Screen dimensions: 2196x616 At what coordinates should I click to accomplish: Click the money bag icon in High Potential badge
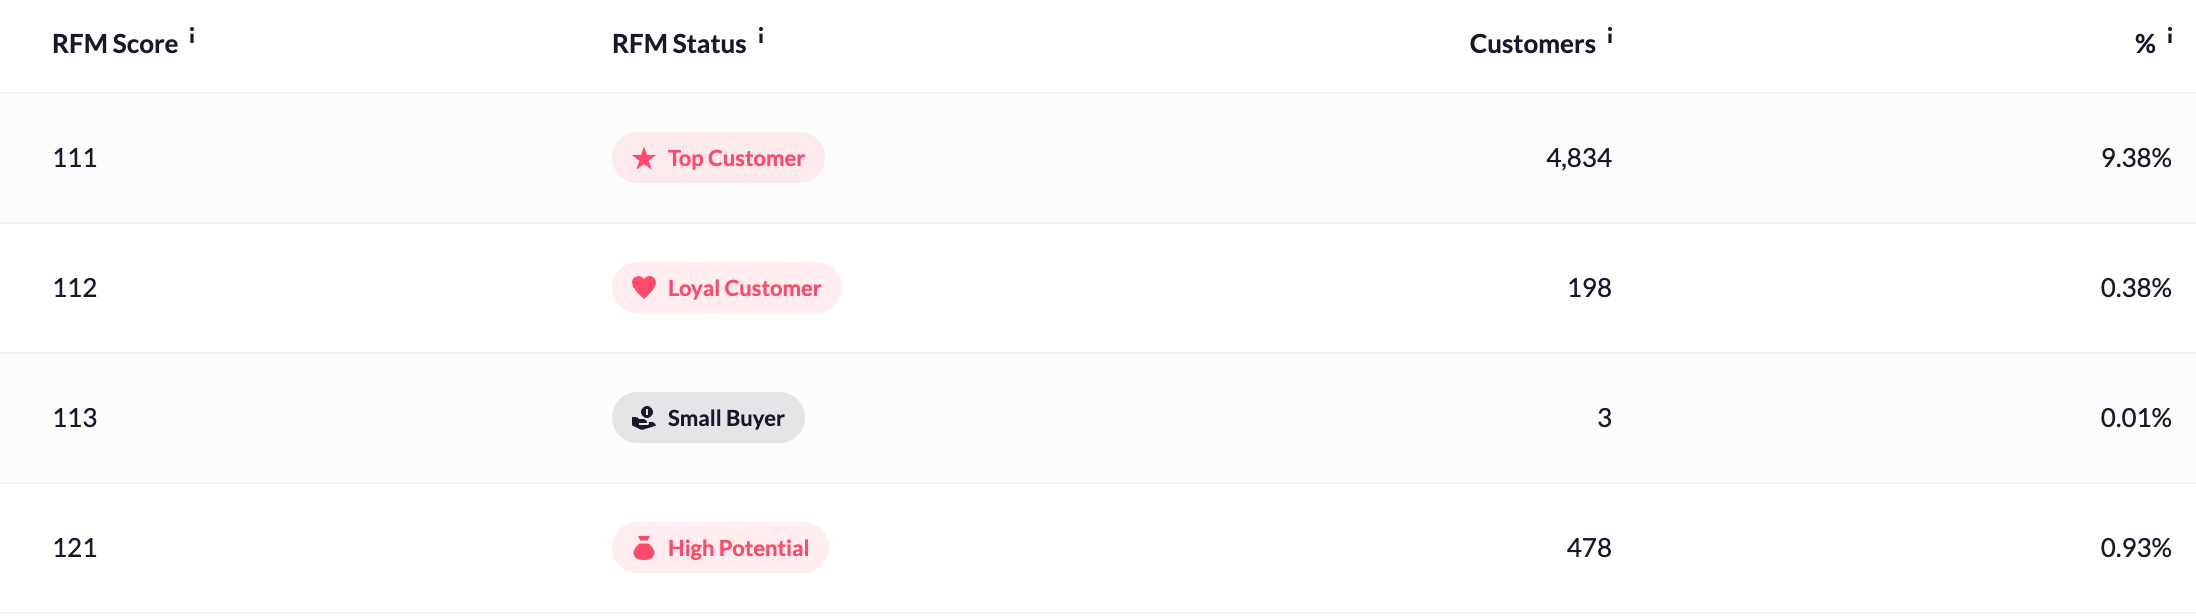644,548
